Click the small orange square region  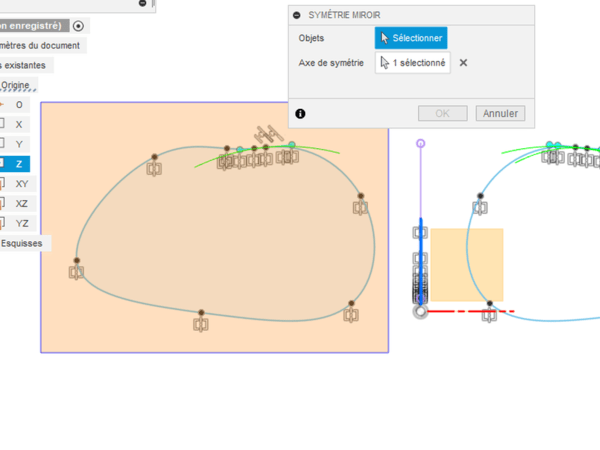point(466,264)
